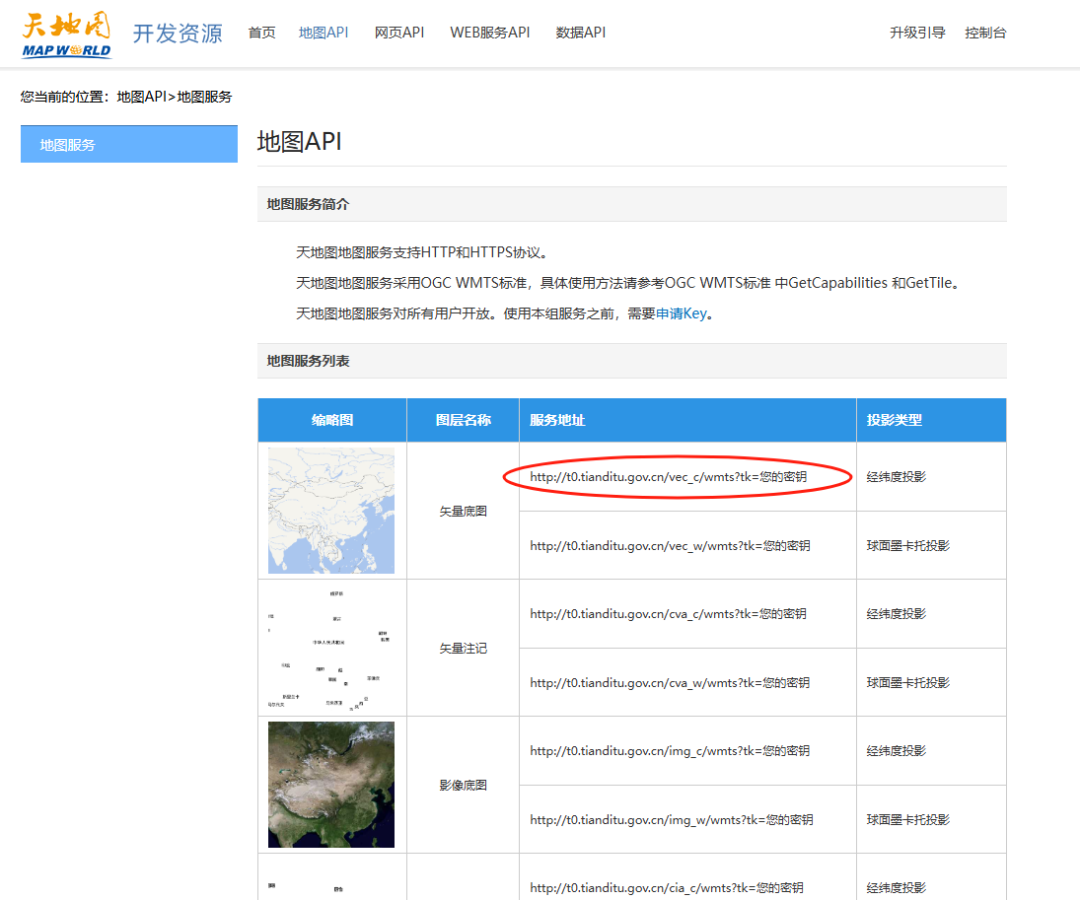Click the 投影类型 column header

click(931, 420)
